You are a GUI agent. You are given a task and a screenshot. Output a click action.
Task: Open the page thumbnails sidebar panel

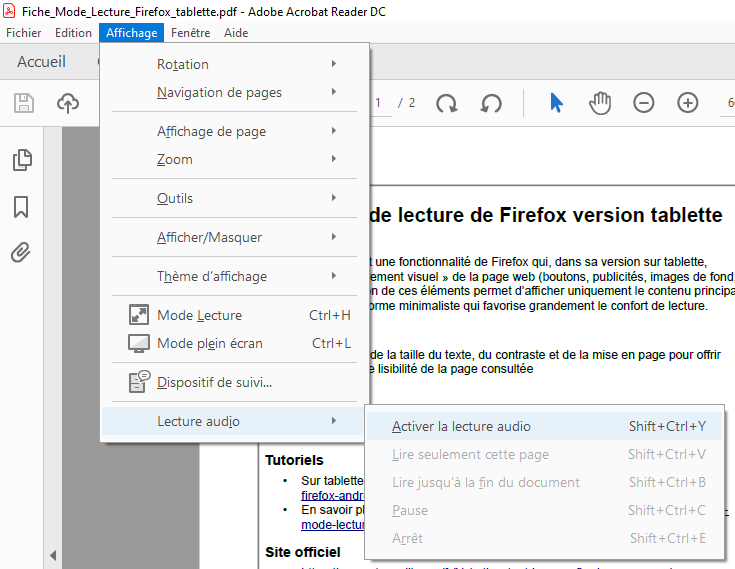coord(21,160)
